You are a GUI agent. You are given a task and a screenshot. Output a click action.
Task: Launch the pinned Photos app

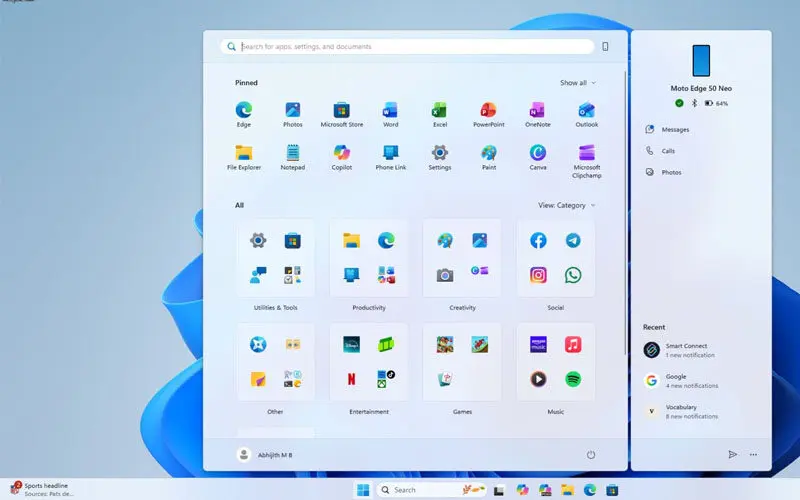click(292, 114)
